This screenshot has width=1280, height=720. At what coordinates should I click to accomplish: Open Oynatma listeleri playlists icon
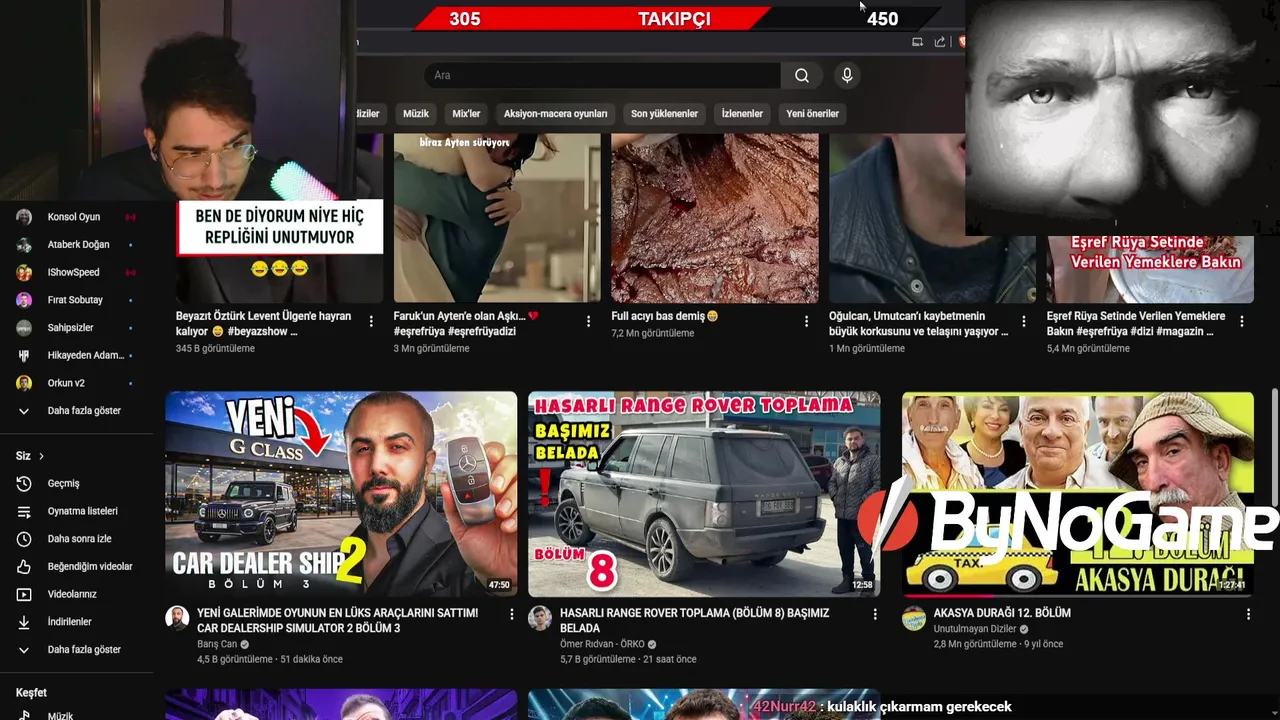(x=24, y=511)
